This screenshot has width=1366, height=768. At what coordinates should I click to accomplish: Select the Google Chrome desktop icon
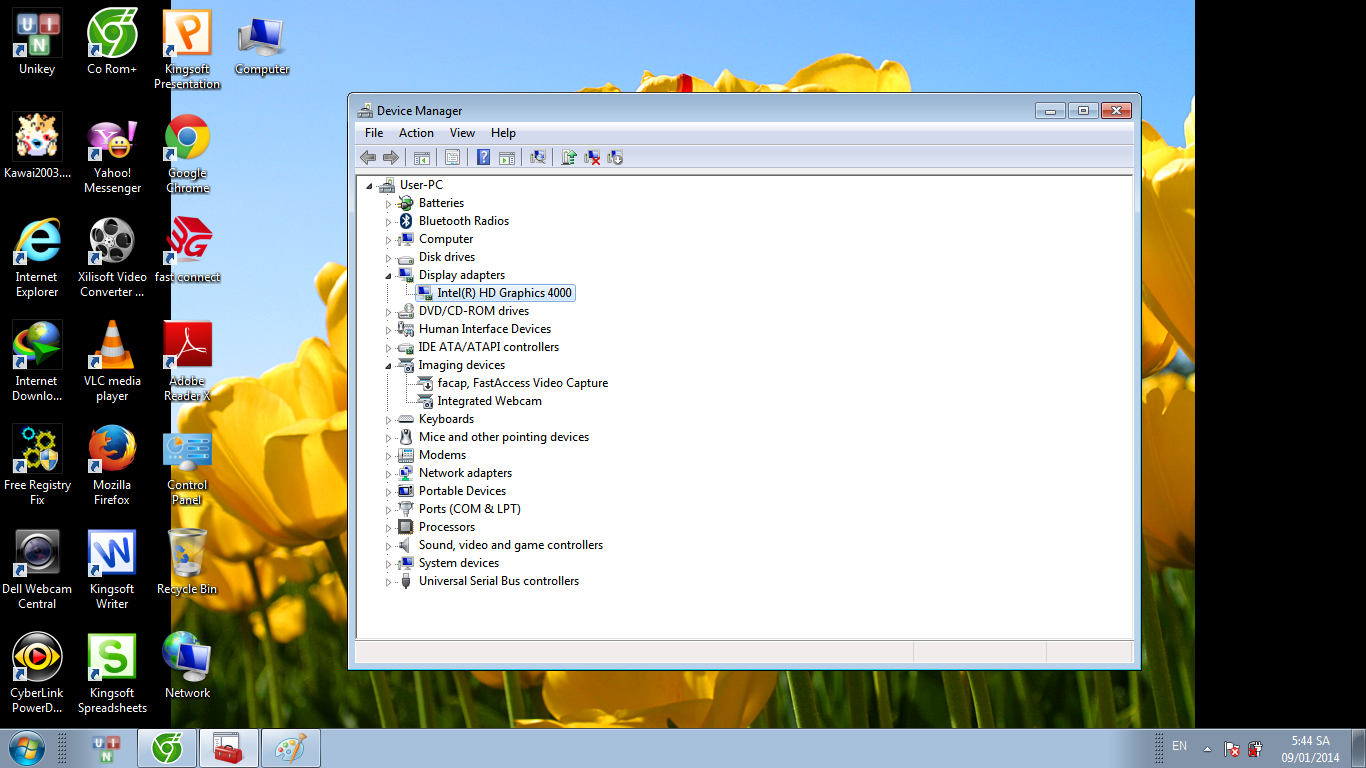(x=187, y=155)
